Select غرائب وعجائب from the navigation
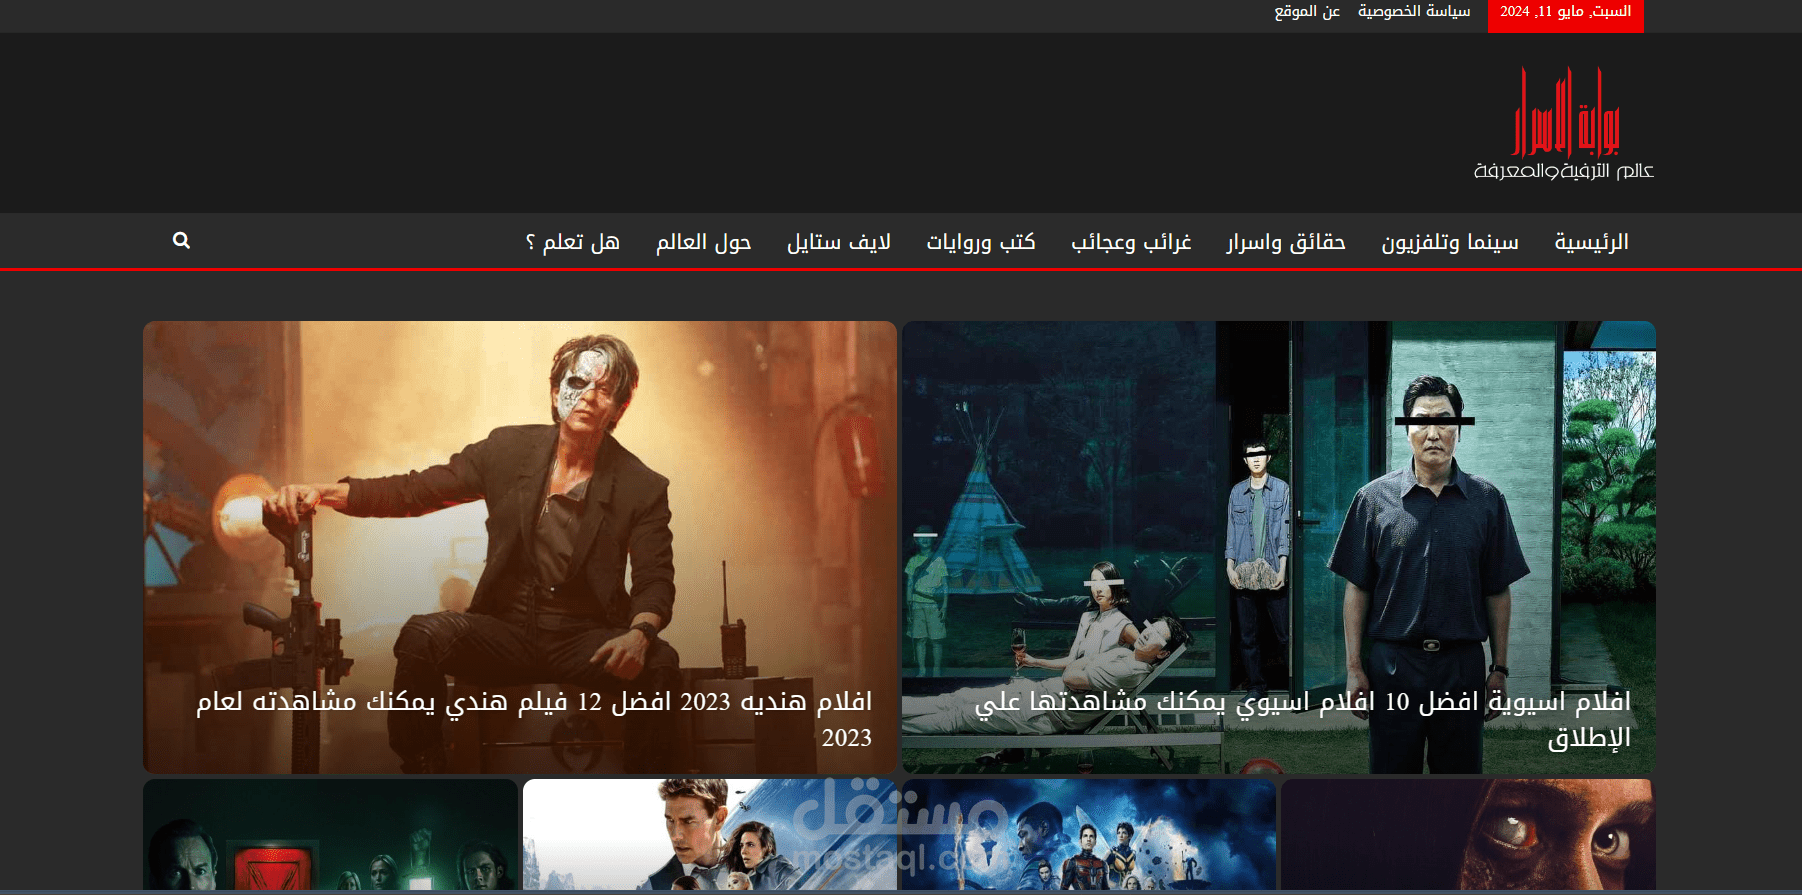Screen dimensions: 1802x895 coord(1131,242)
